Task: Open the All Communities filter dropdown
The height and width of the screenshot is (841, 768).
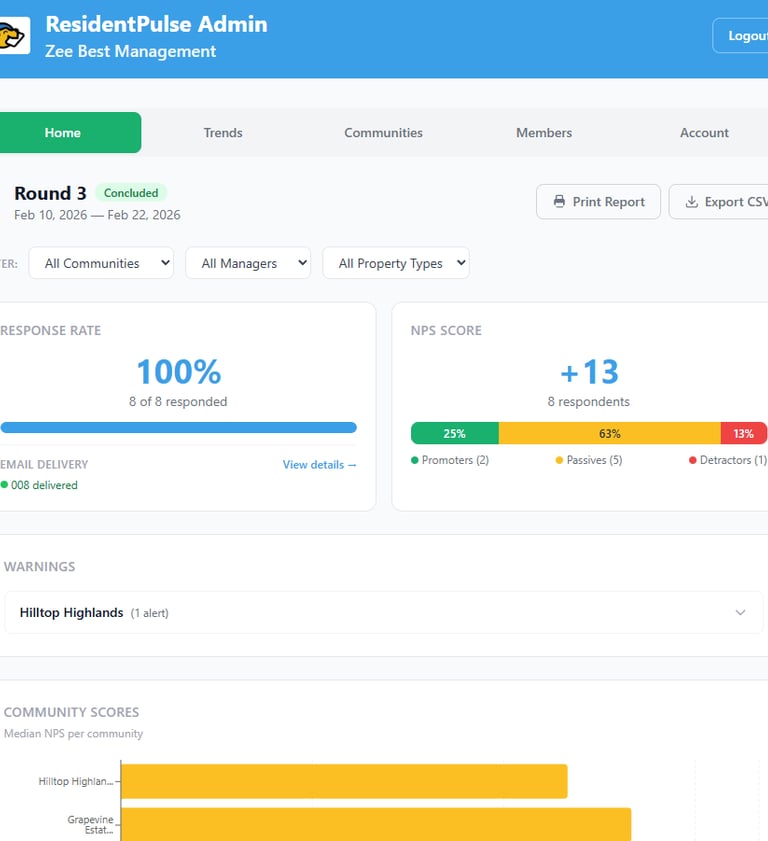Action: [x=101, y=263]
